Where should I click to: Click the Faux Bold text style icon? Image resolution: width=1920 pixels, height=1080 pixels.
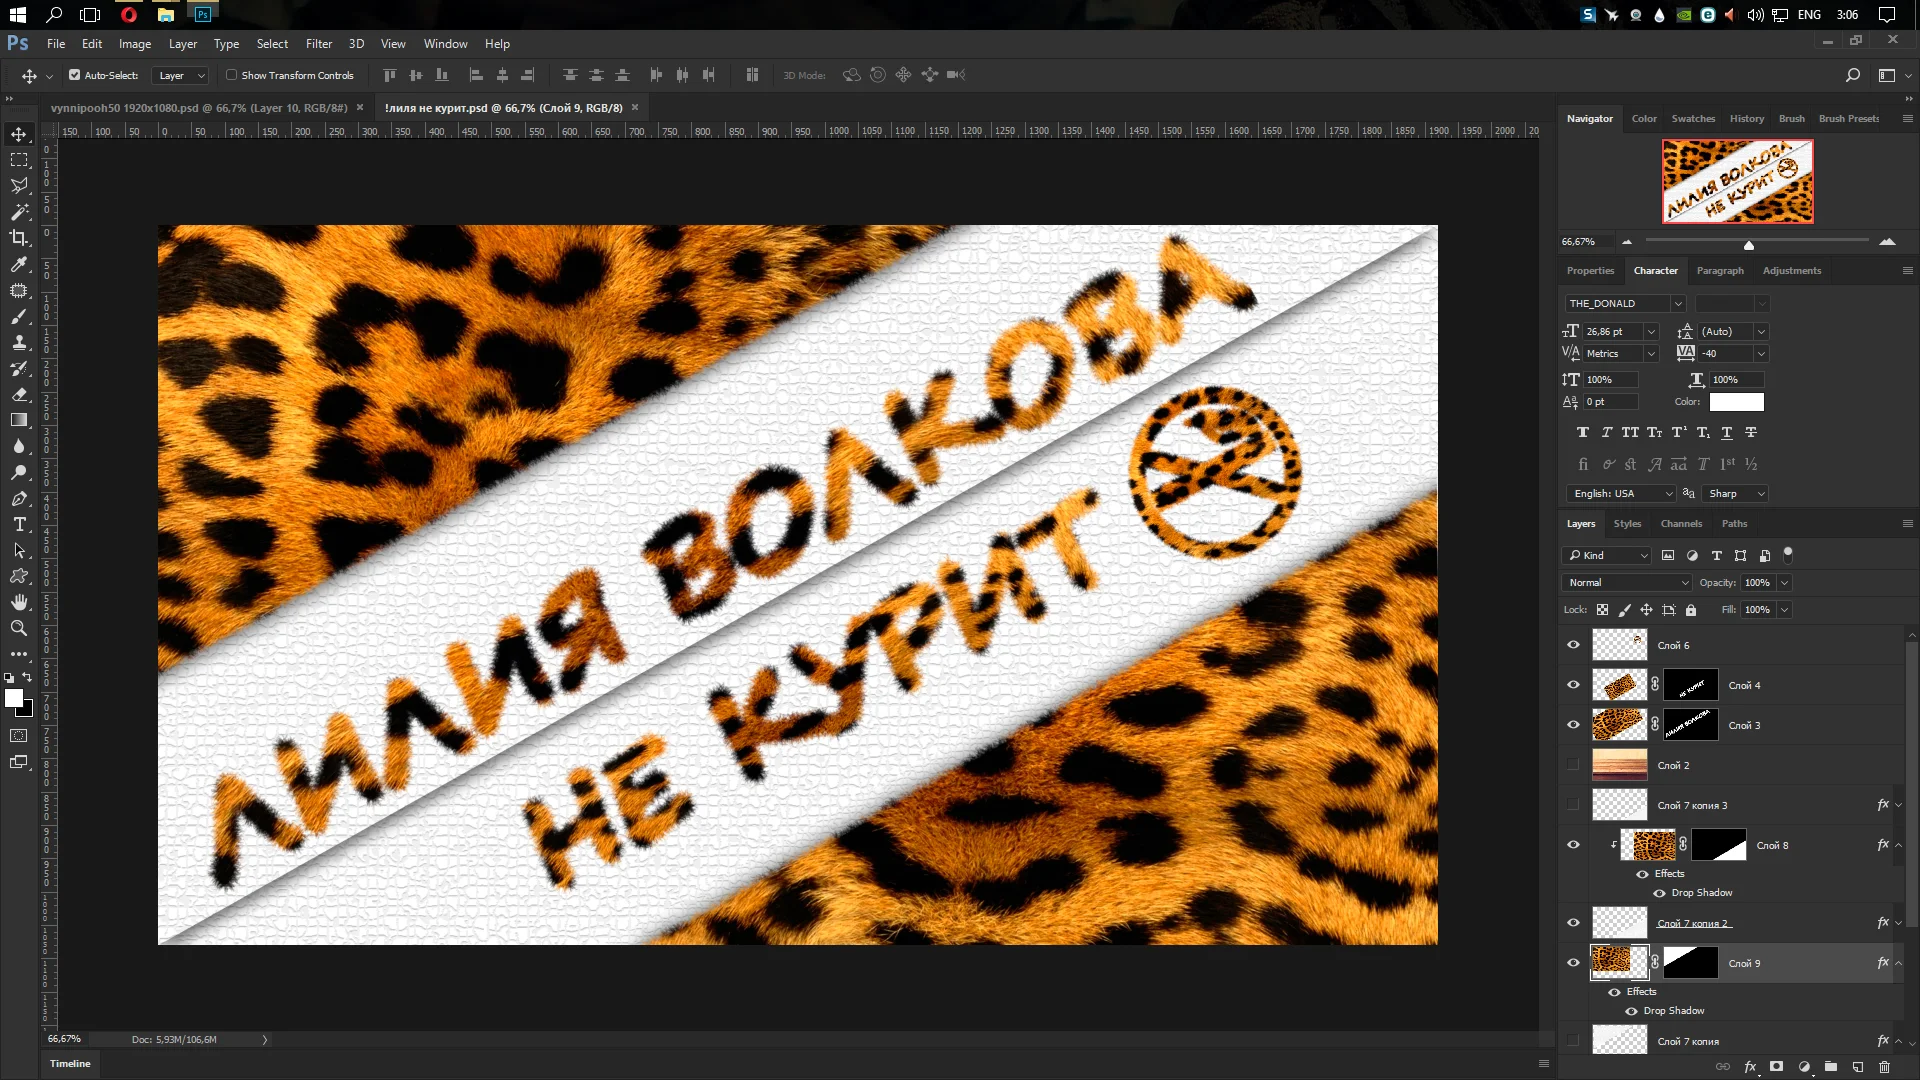click(x=1582, y=433)
